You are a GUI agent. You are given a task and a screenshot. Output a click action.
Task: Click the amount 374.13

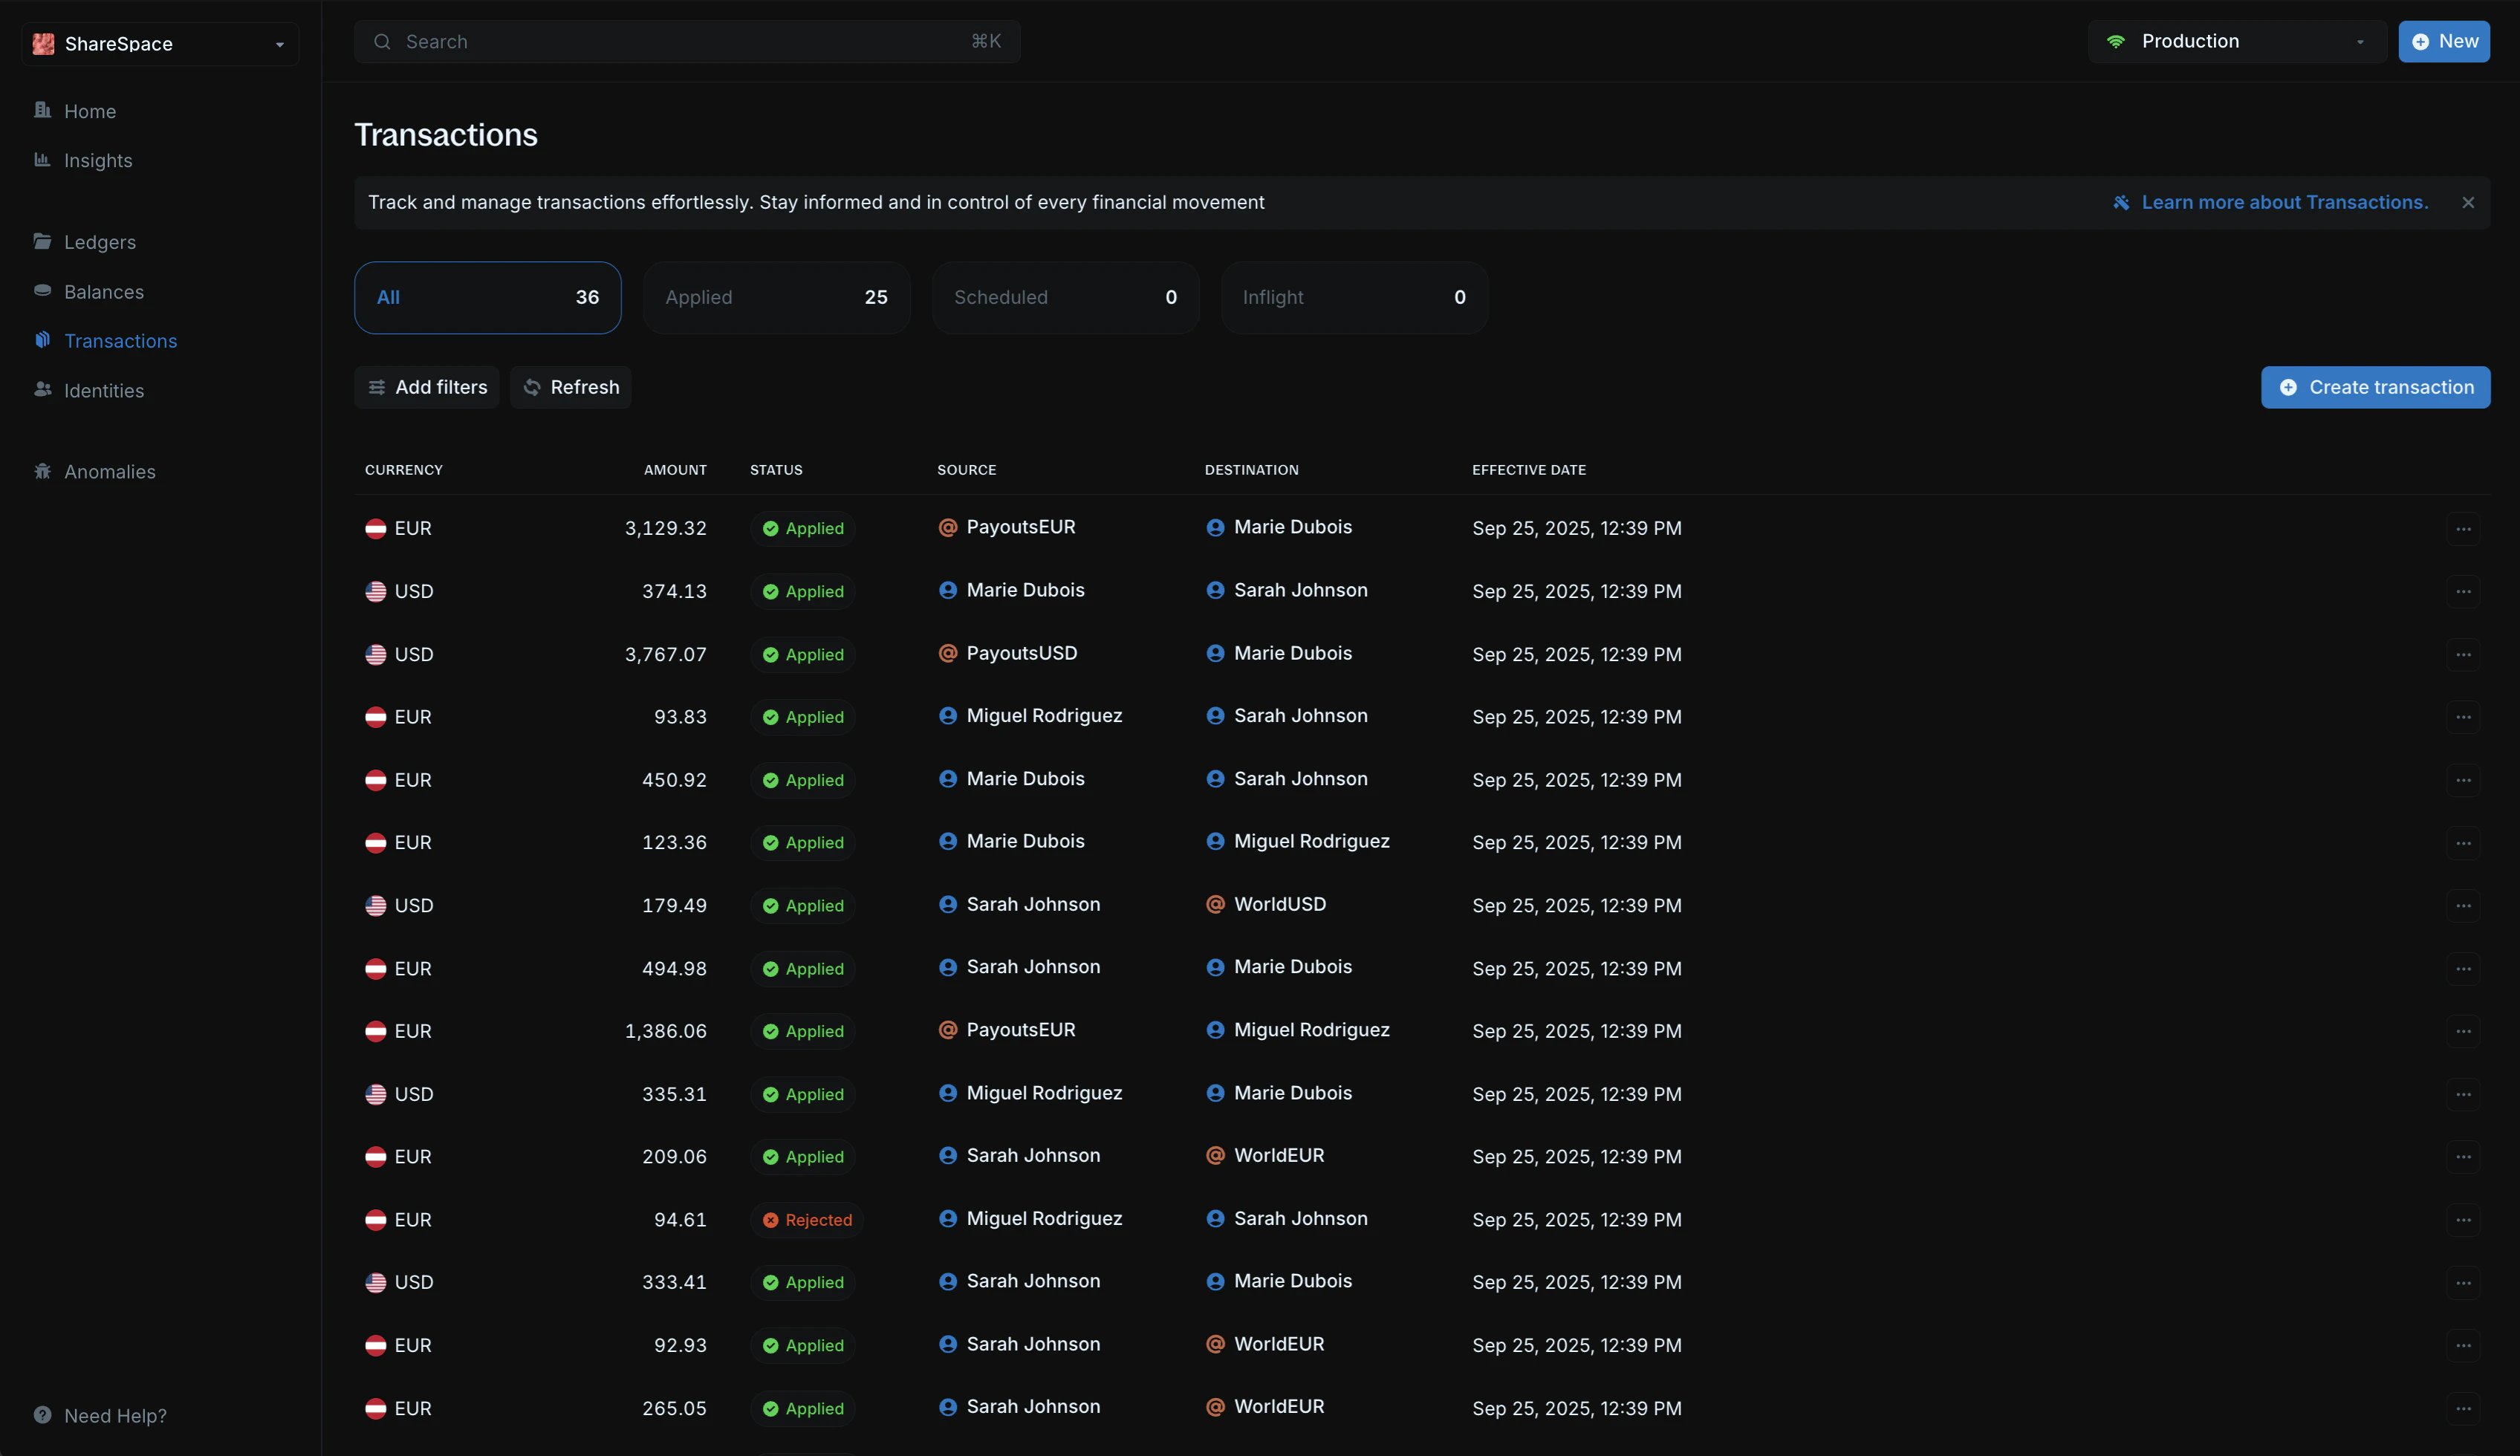674,591
